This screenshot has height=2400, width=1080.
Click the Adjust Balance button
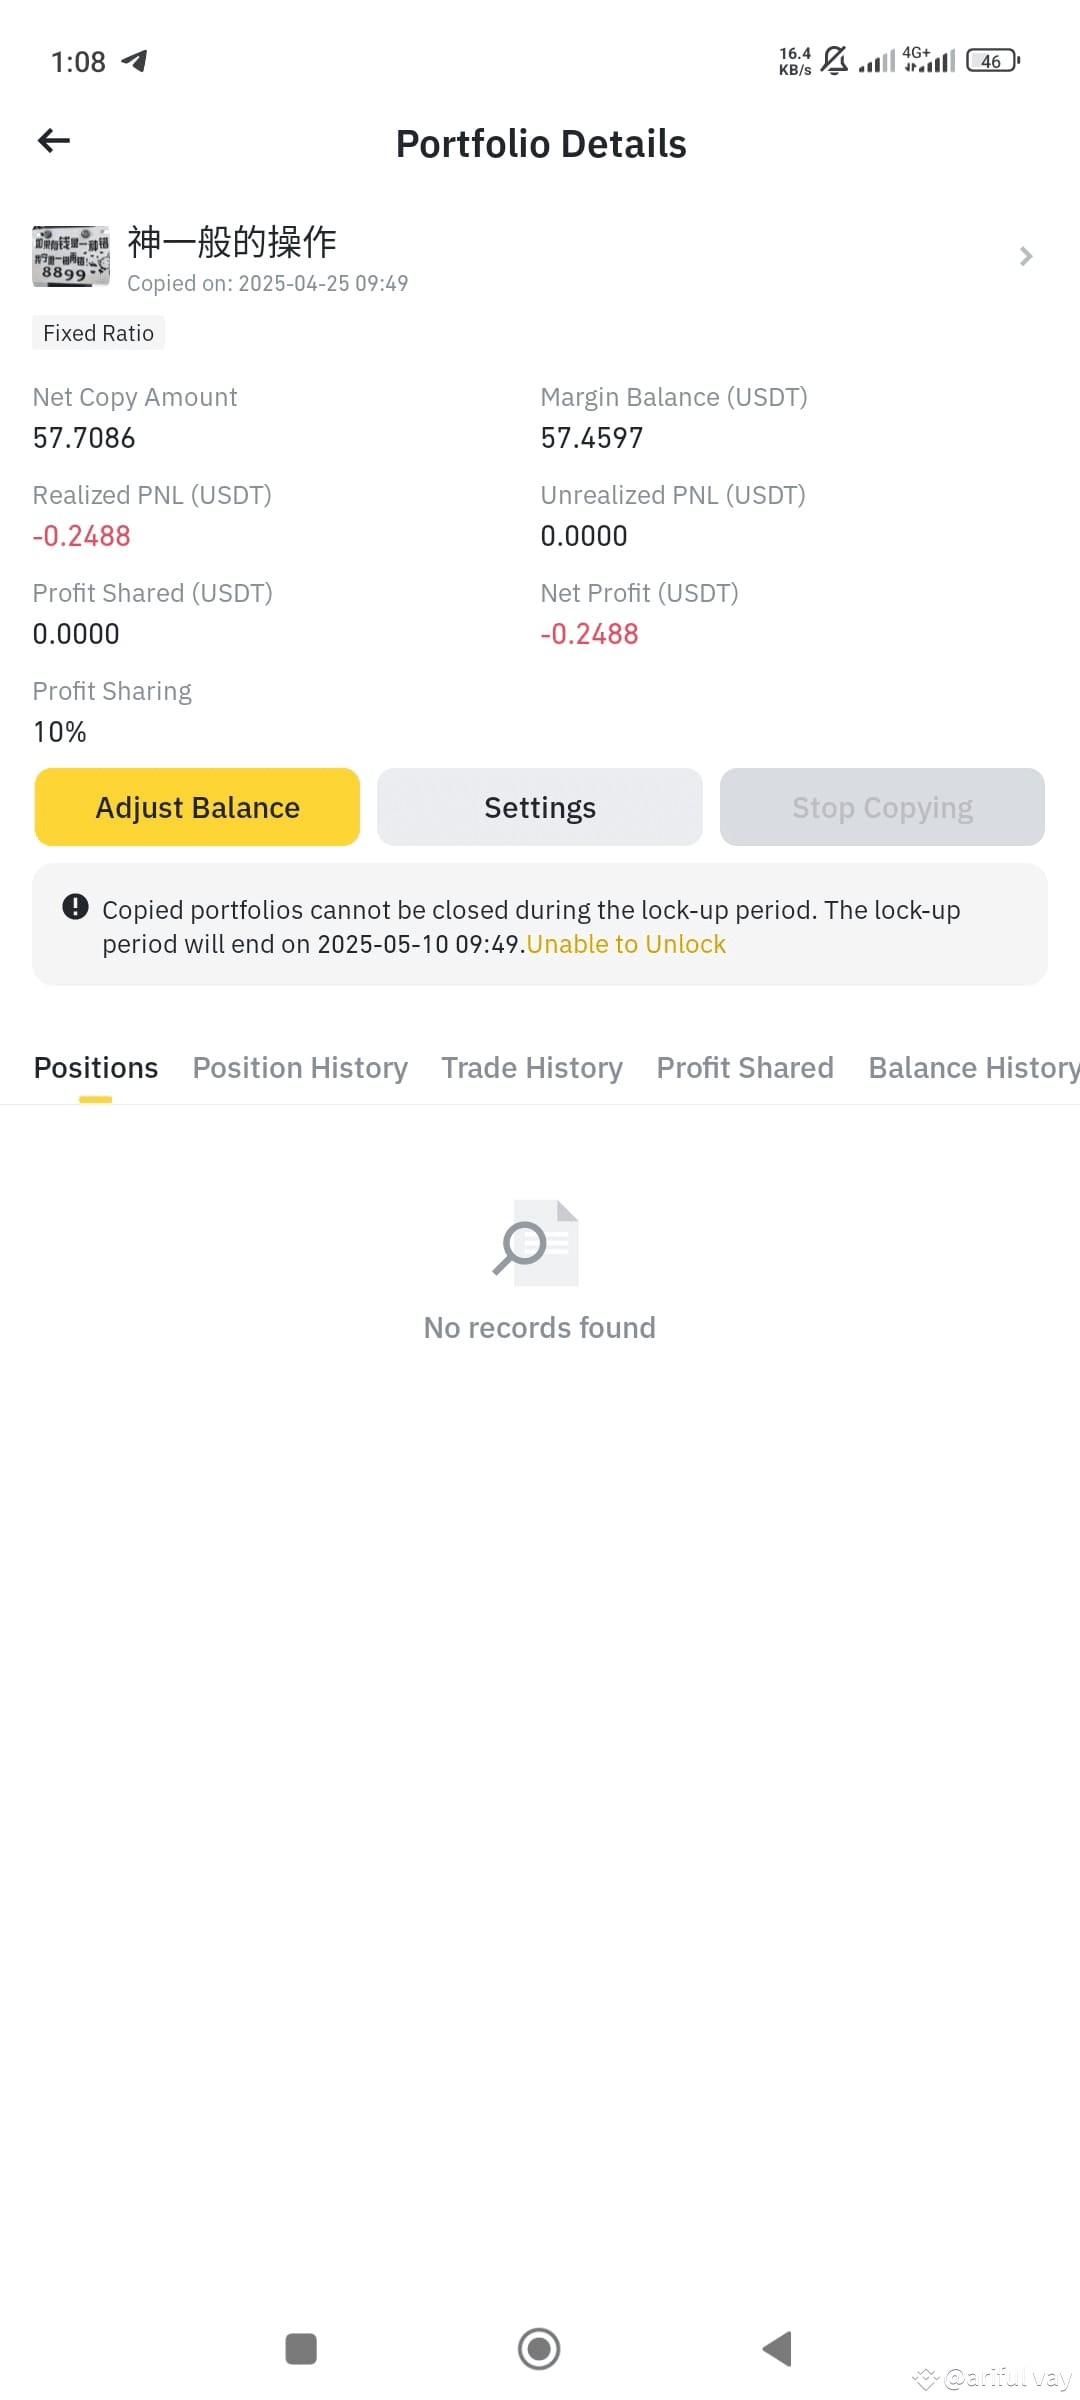pyautogui.click(x=197, y=807)
